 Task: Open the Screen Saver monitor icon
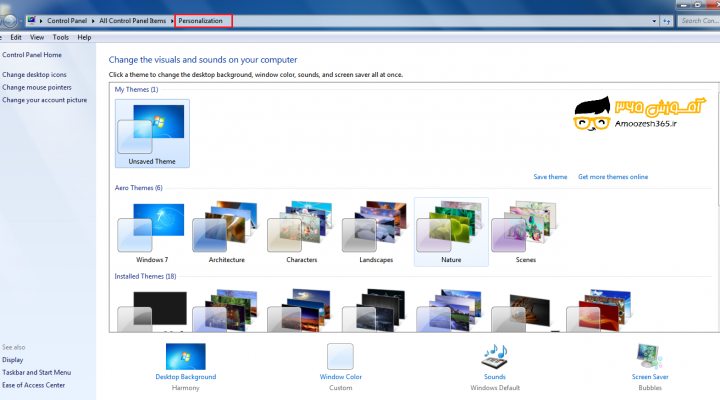click(x=649, y=356)
